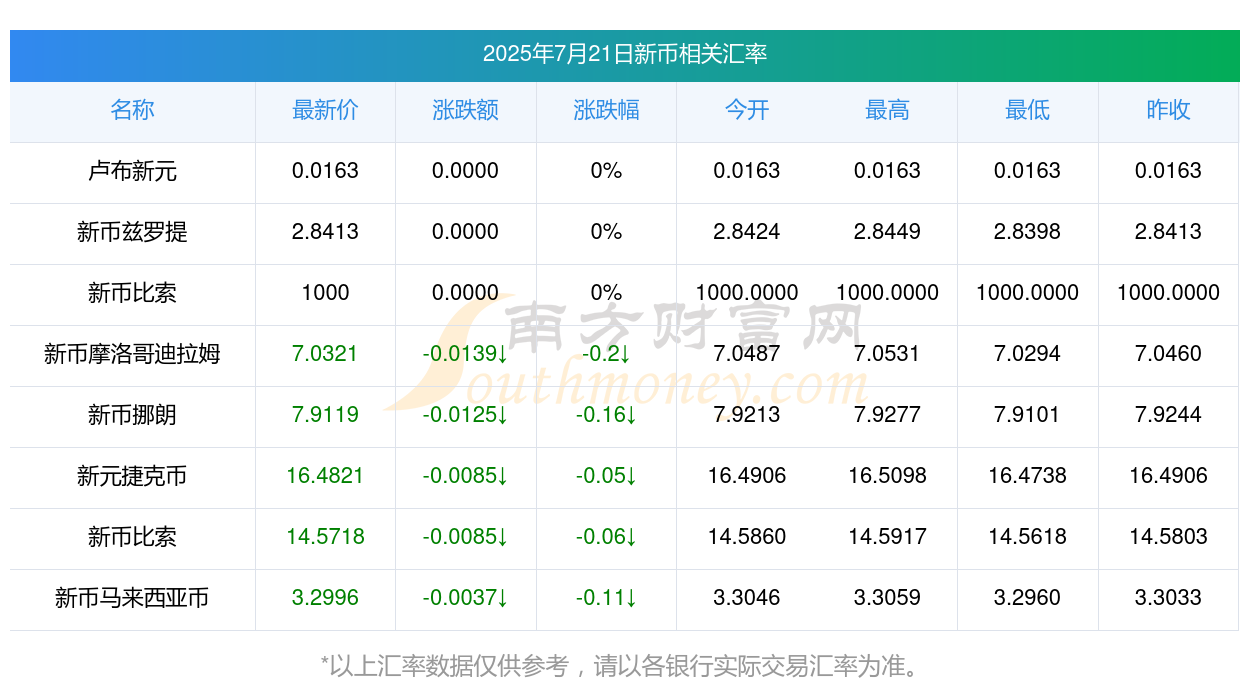Click the green price 14.5718
The image size is (1250, 698).
(x=325, y=537)
